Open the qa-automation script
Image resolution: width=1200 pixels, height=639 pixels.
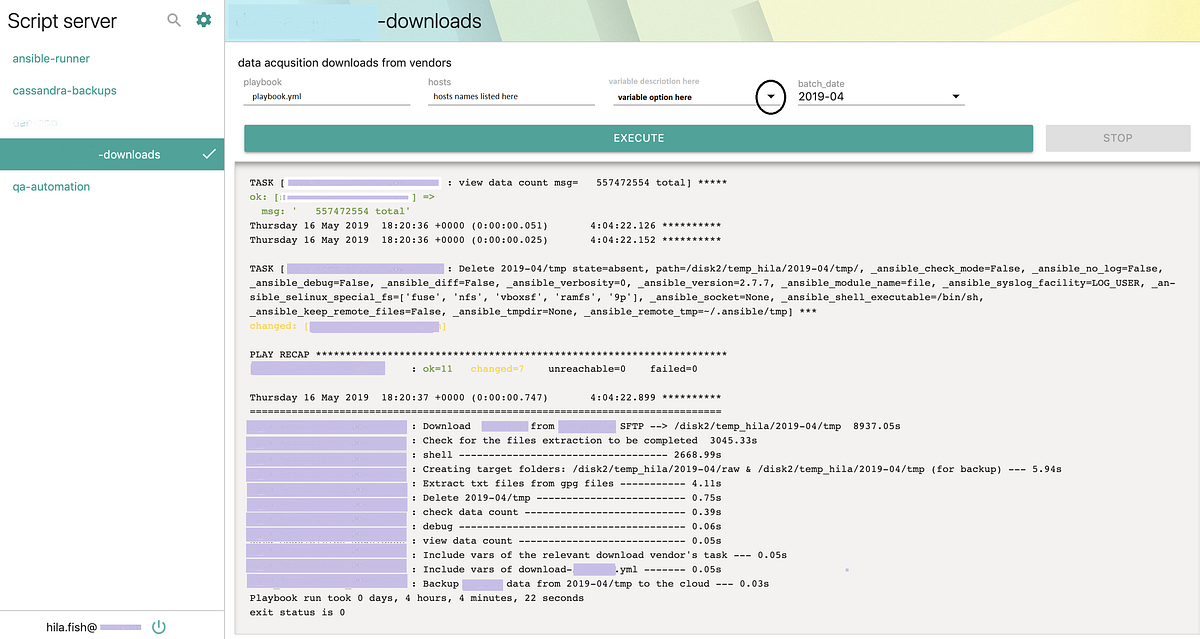(x=49, y=186)
